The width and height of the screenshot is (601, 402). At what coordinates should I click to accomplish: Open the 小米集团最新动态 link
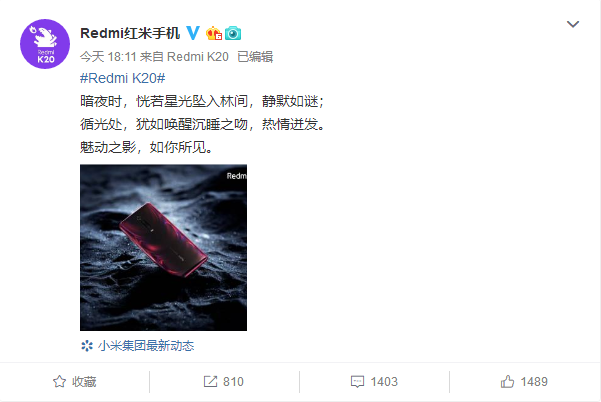(x=146, y=346)
